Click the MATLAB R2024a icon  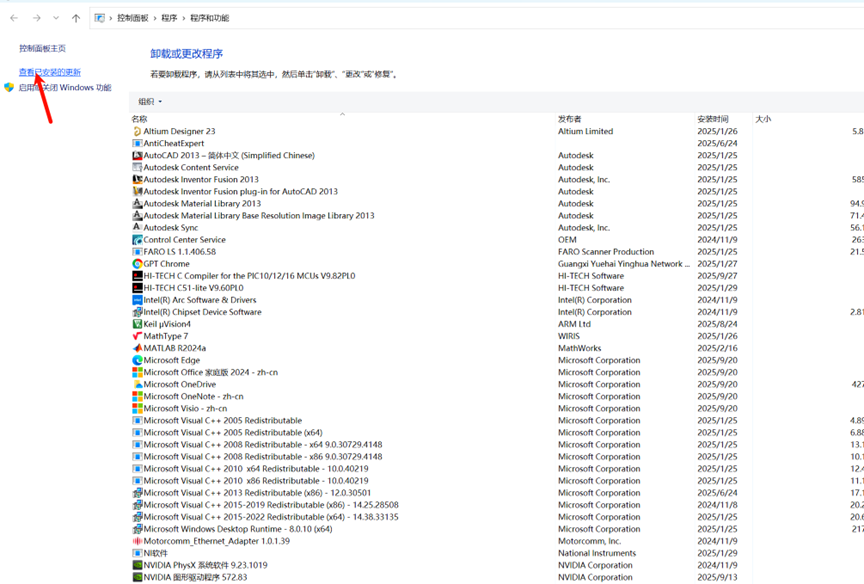pos(137,348)
